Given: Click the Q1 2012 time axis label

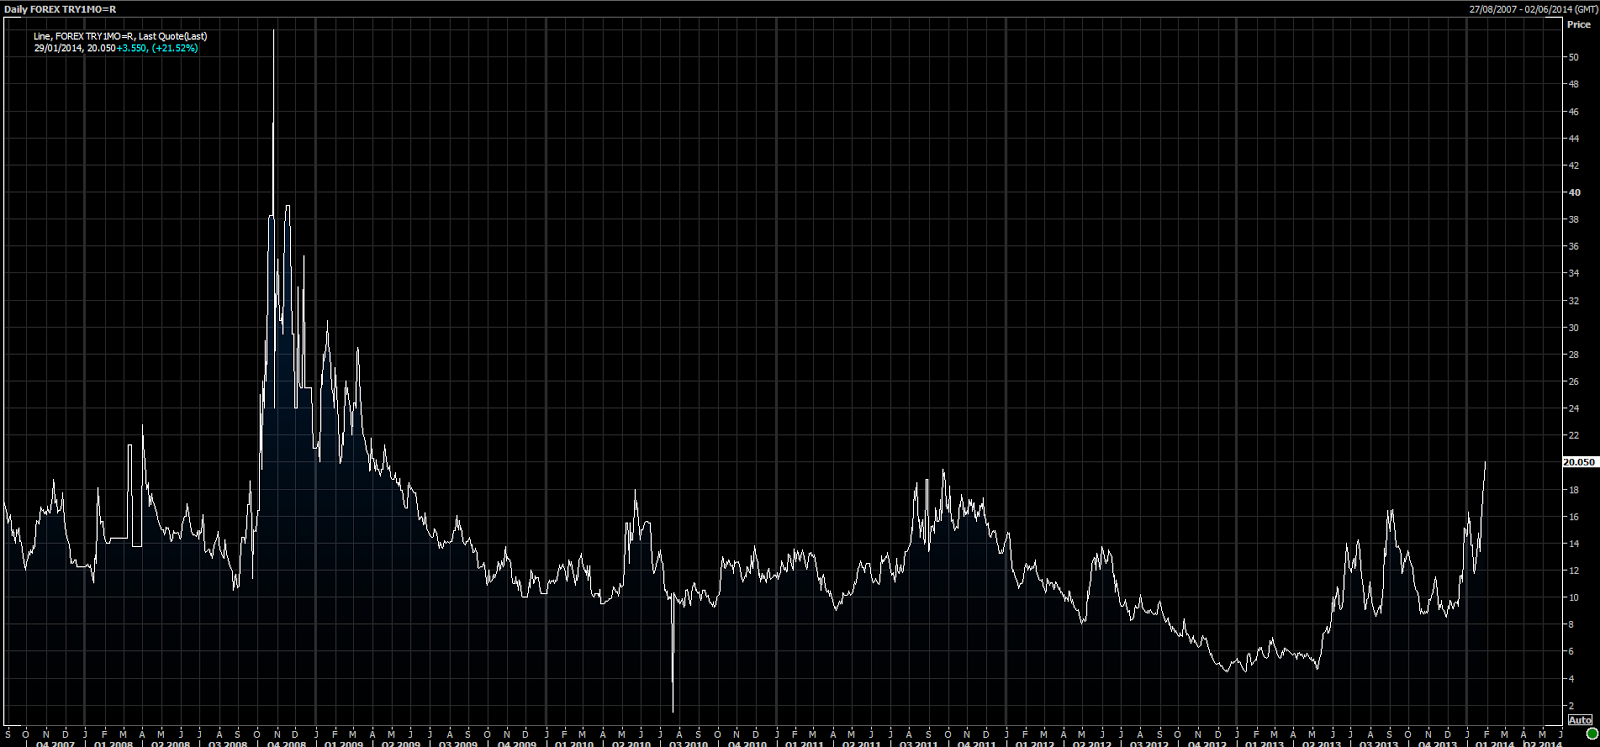Looking at the screenshot, I should pyautogui.click(x=1035, y=743).
